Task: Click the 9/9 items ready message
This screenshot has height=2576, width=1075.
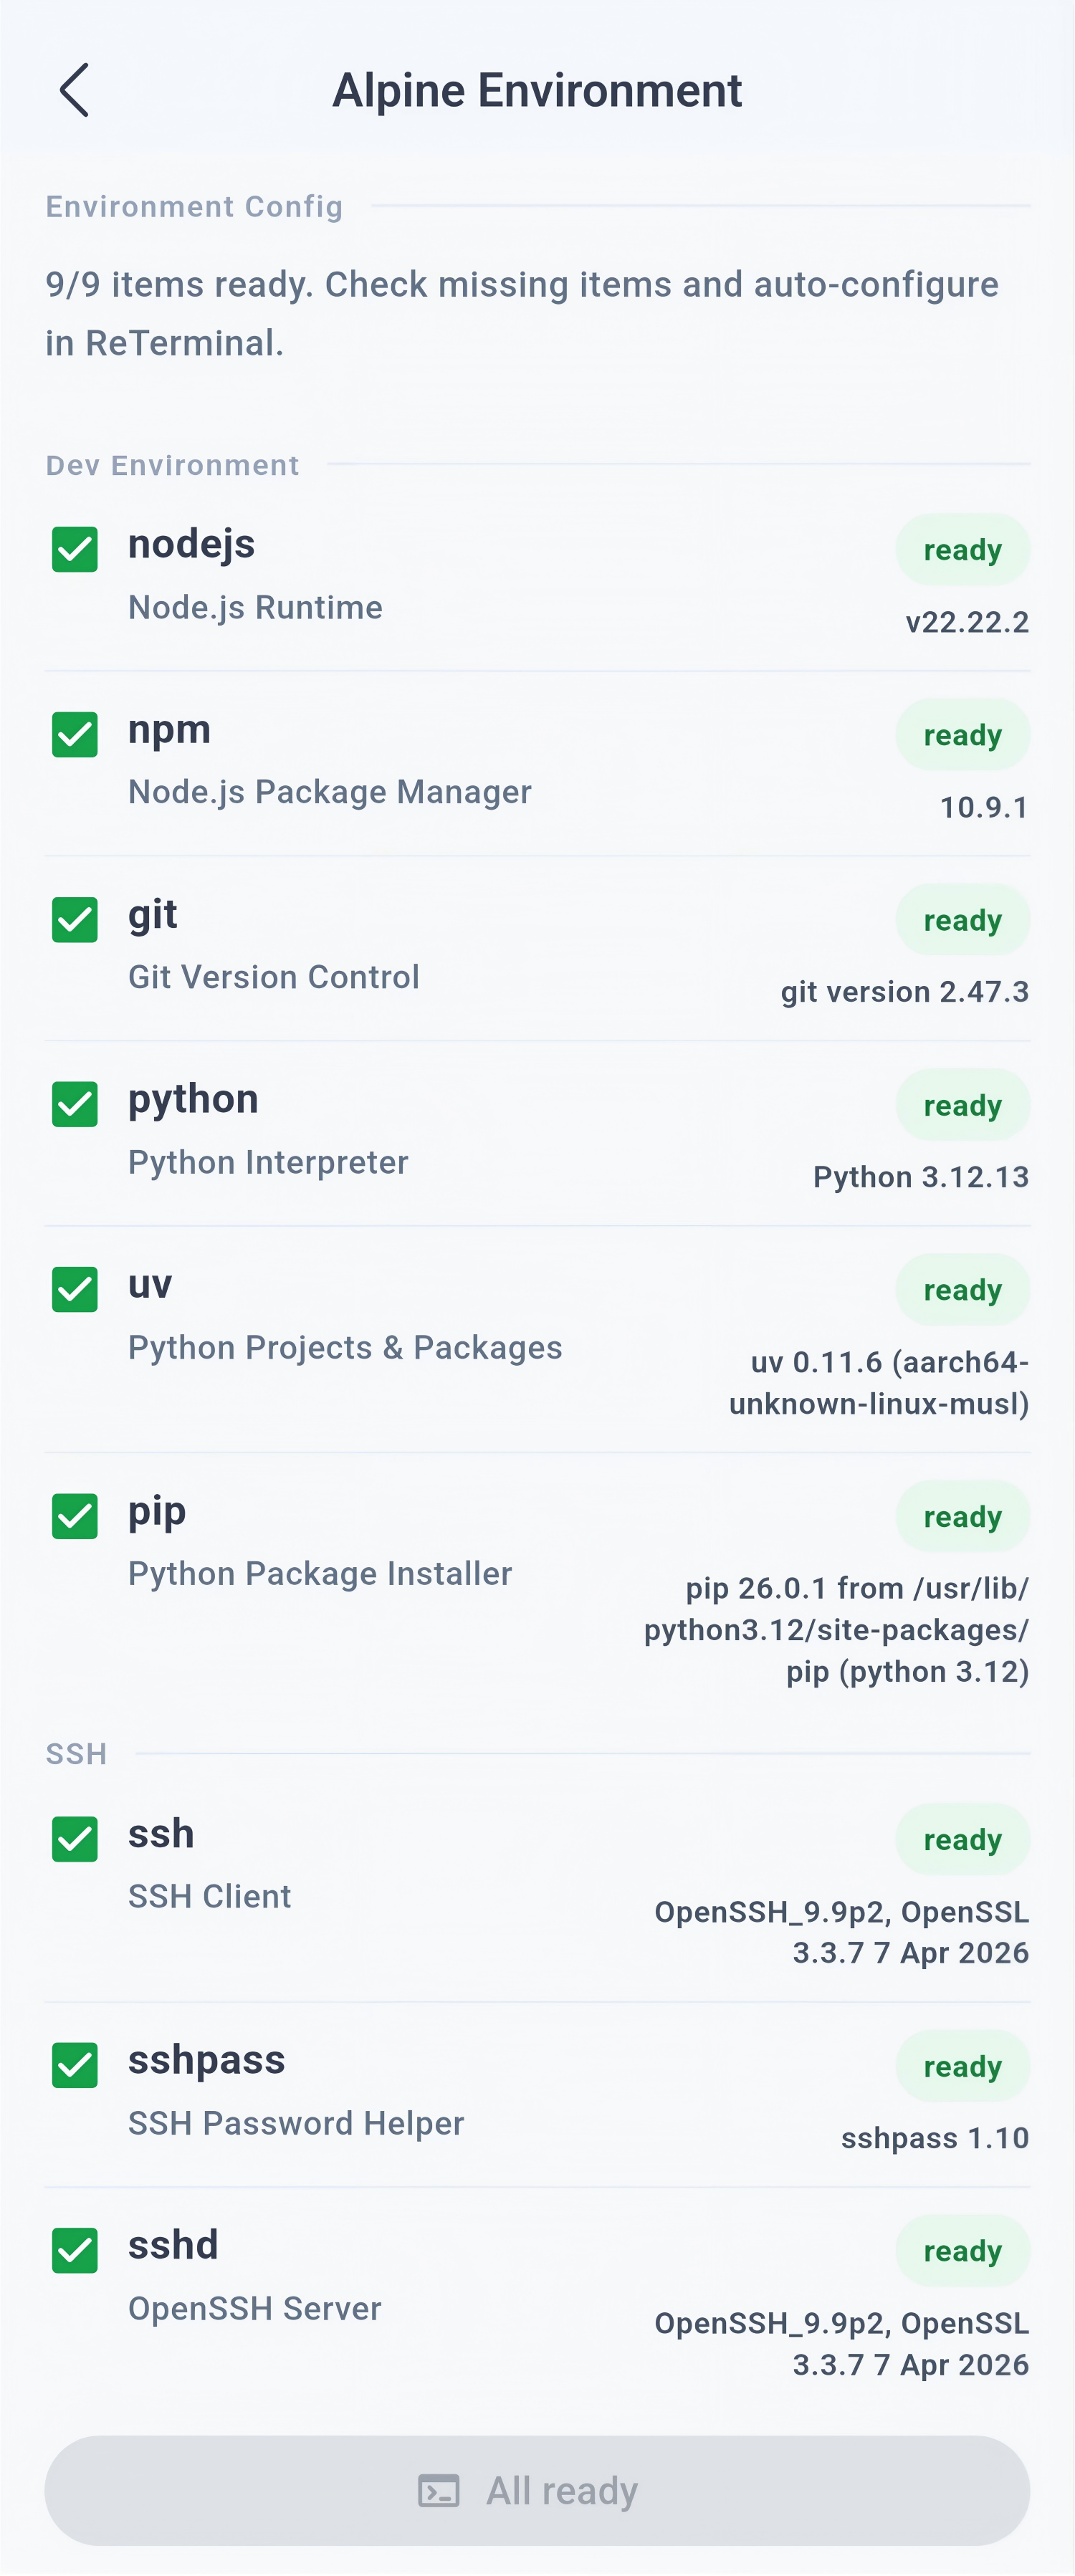Action: point(522,314)
